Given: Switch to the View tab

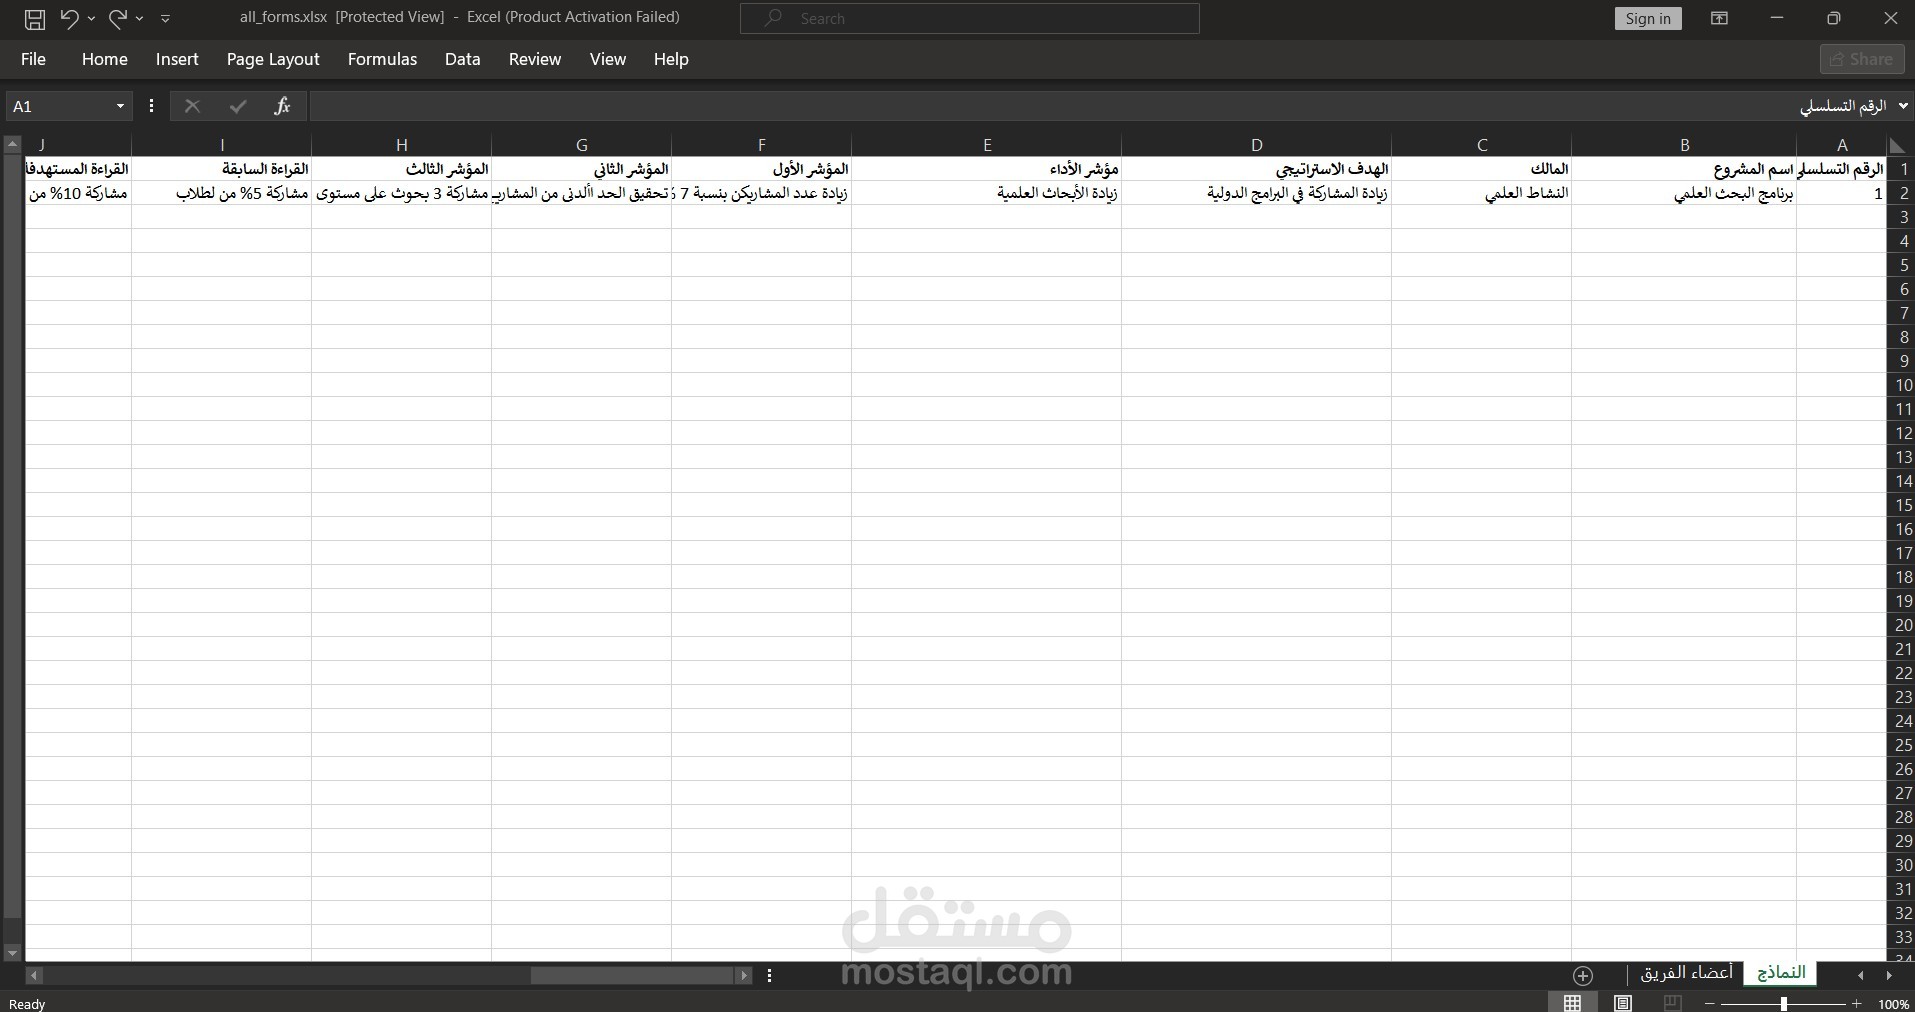Looking at the screenshot, I should [607, 59].
